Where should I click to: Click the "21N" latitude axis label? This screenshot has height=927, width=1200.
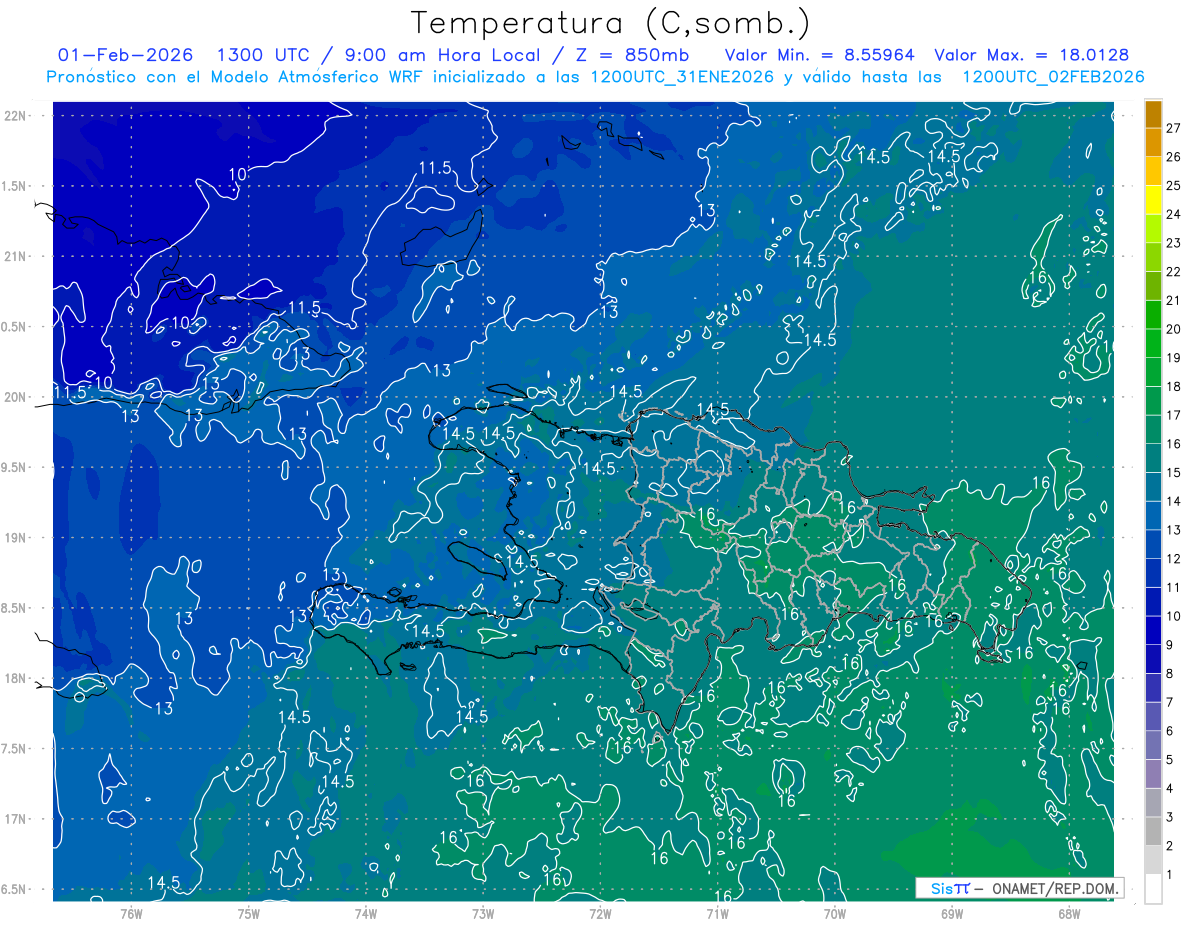[15, 256]
